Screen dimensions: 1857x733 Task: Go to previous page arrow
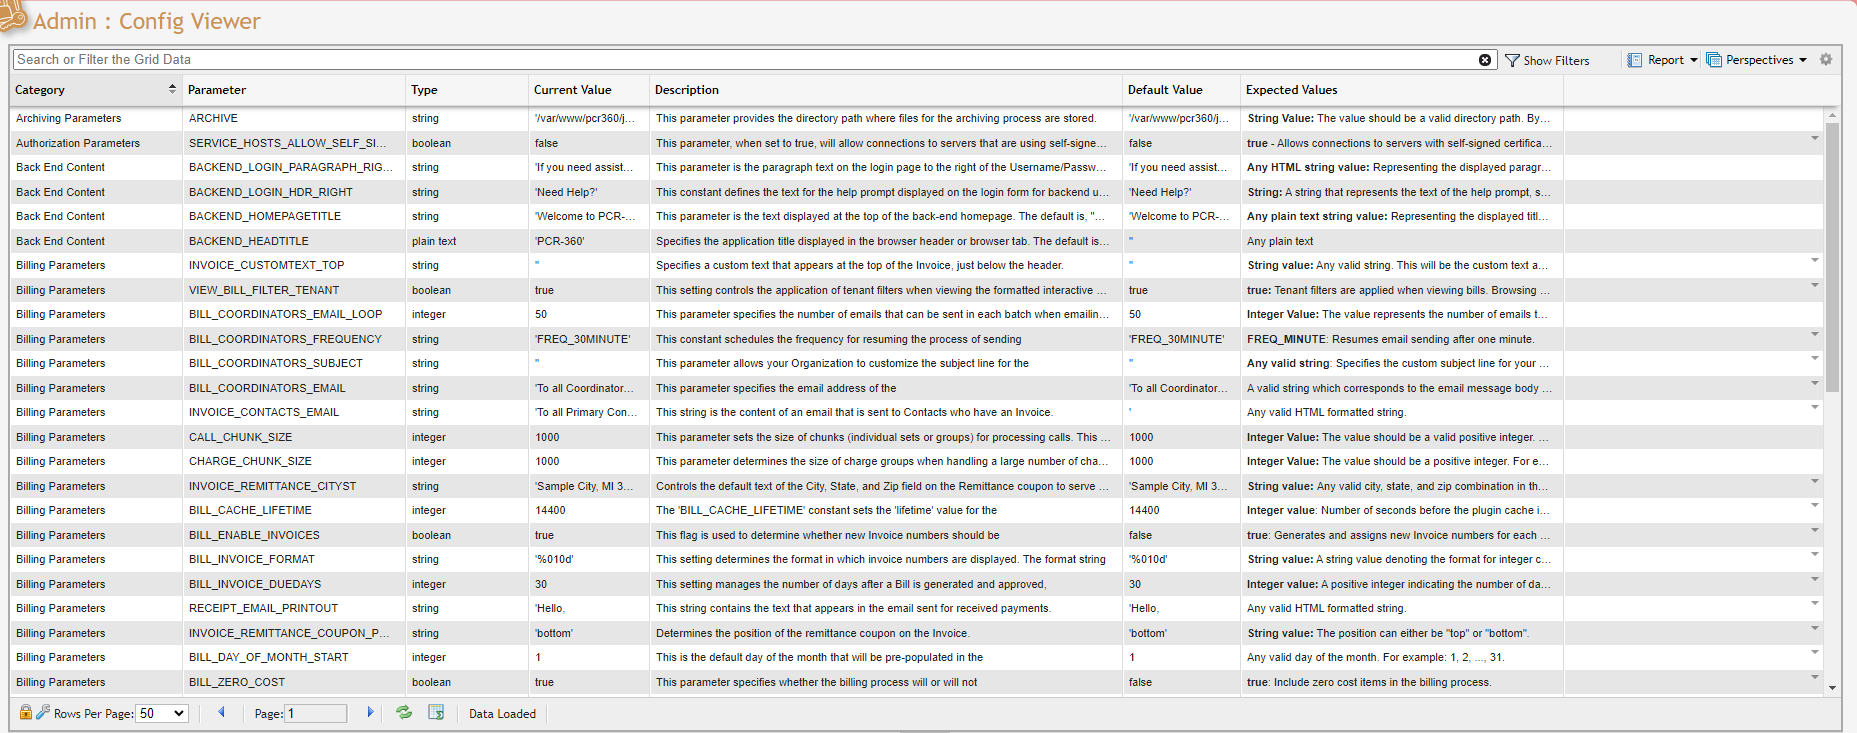(221, 712)
